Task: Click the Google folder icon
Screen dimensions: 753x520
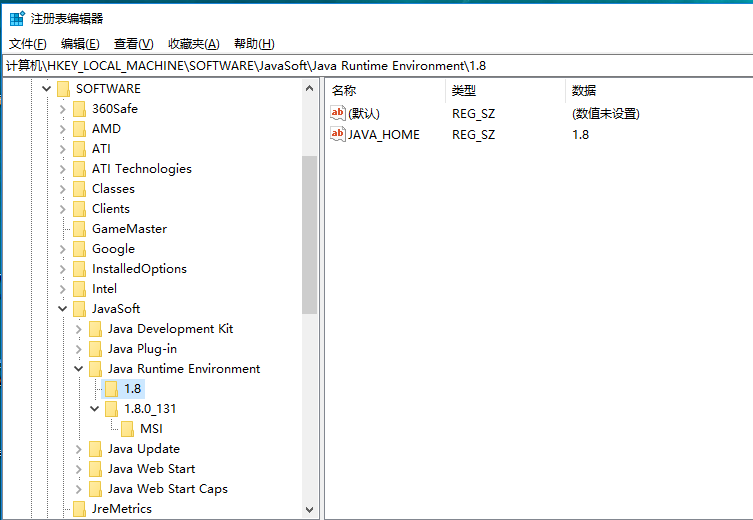Action: (x=80, y=249)
